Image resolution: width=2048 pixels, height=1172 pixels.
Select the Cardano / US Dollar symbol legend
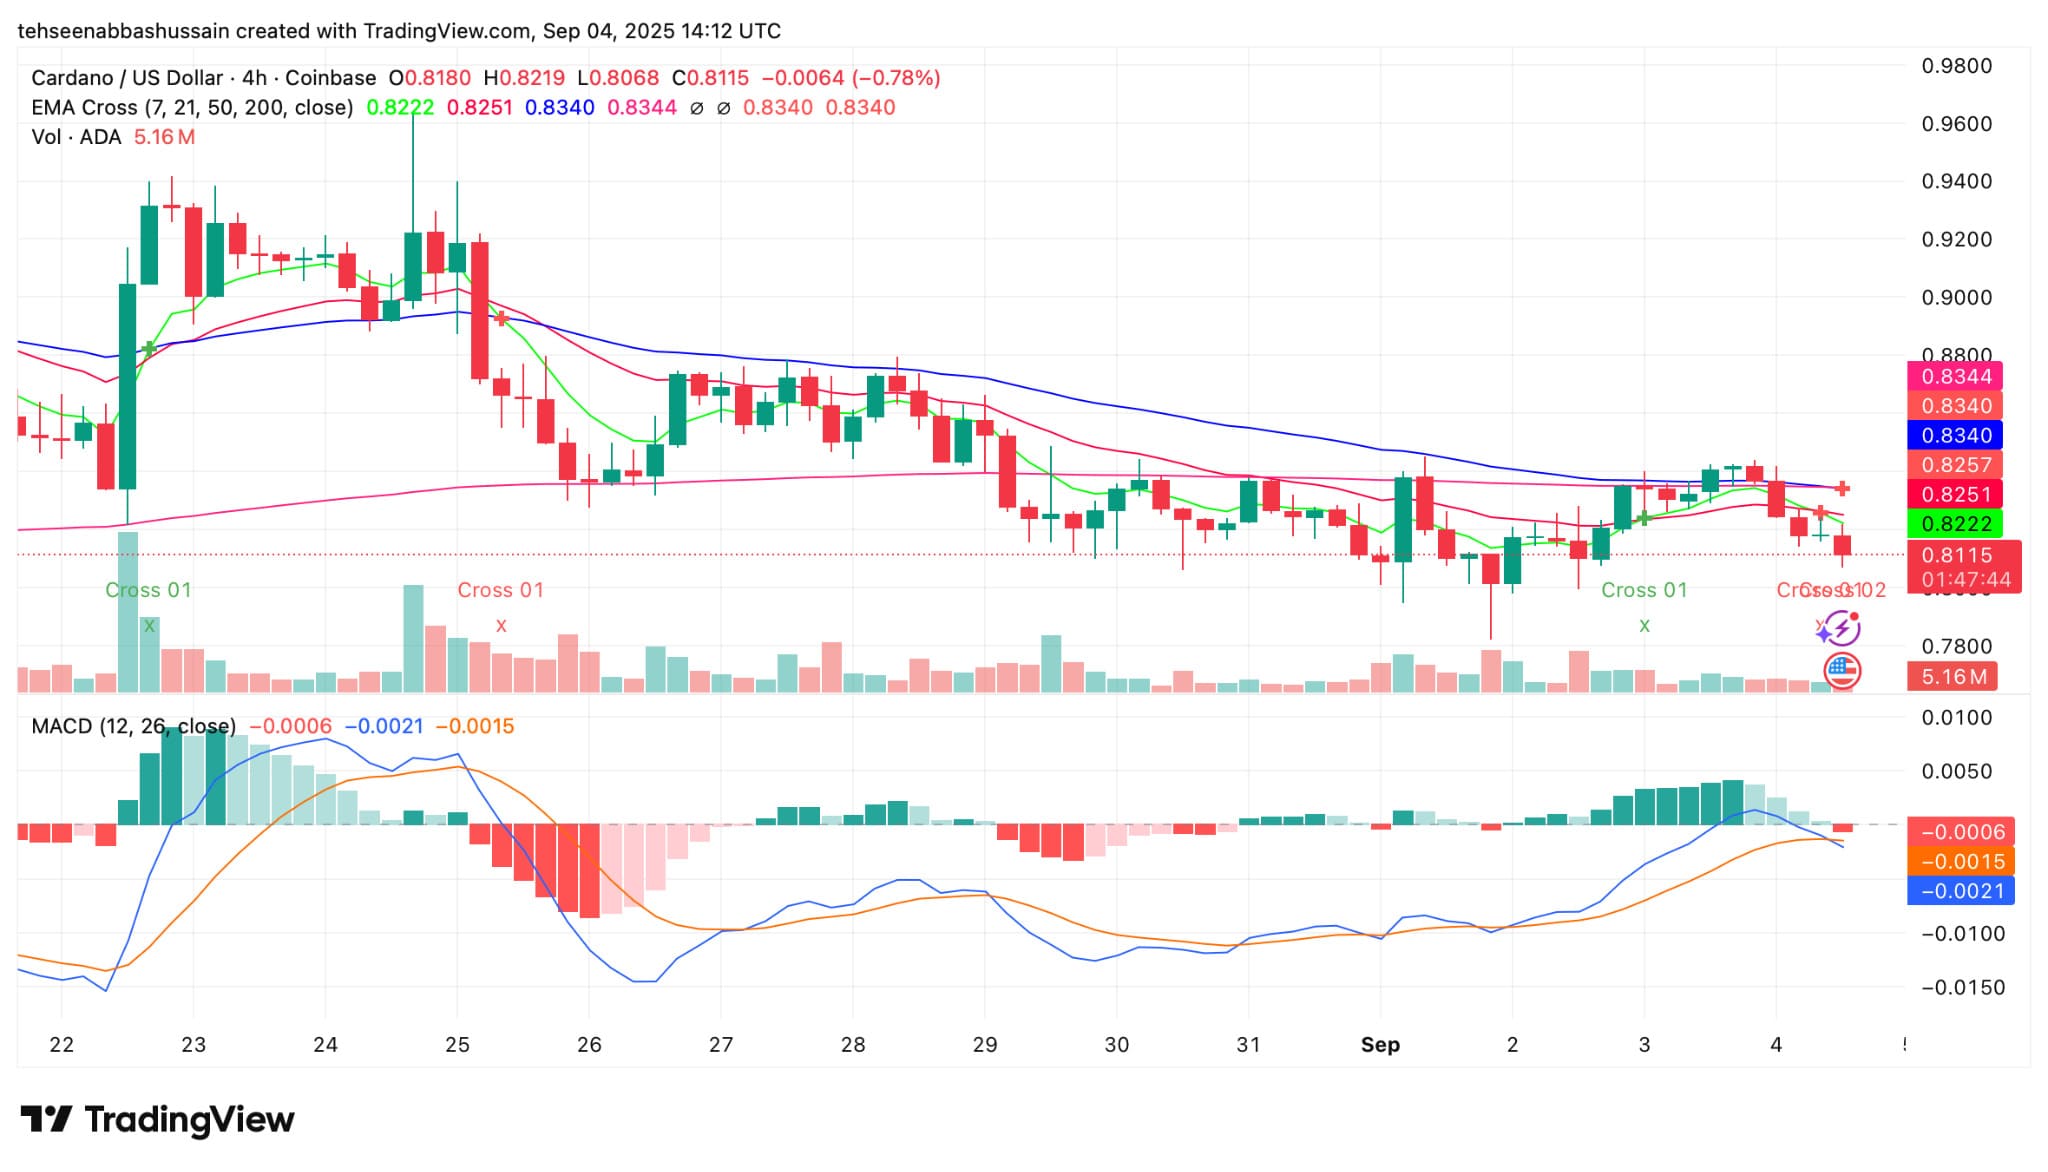[x=204, y=78]
